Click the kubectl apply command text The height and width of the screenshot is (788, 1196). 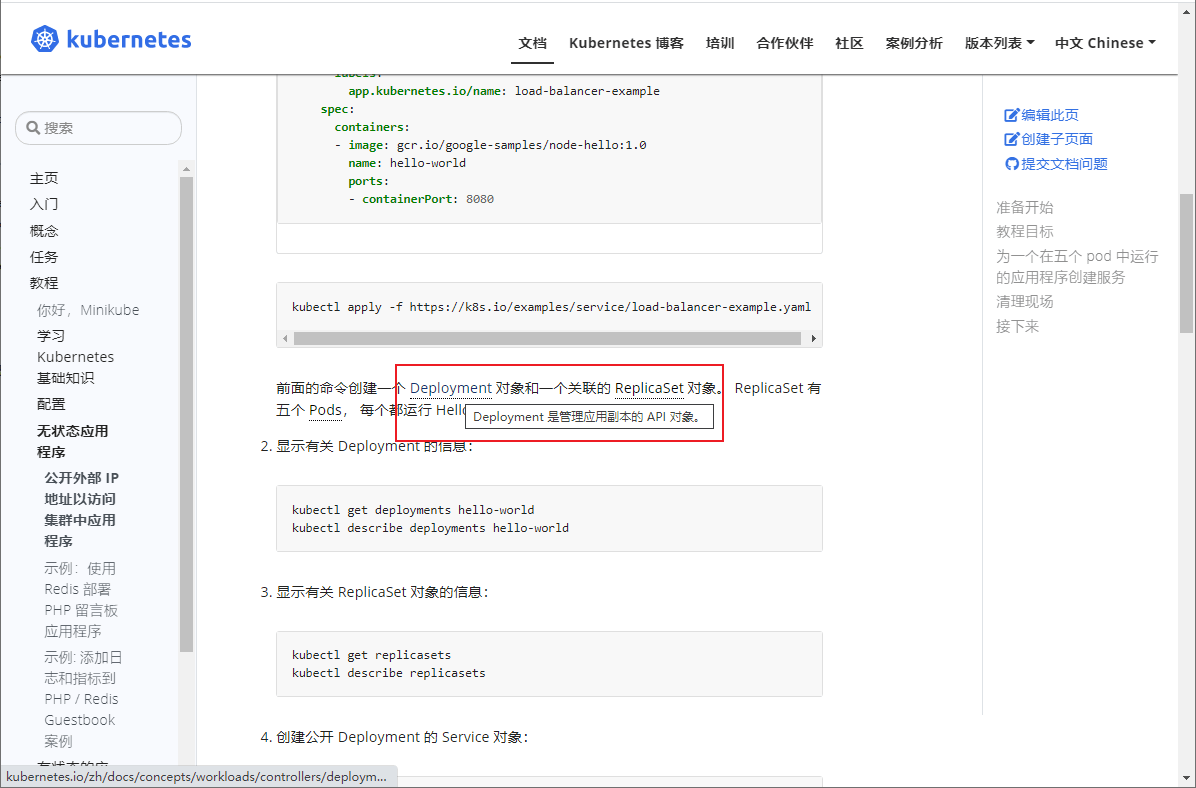click(551, 307)
